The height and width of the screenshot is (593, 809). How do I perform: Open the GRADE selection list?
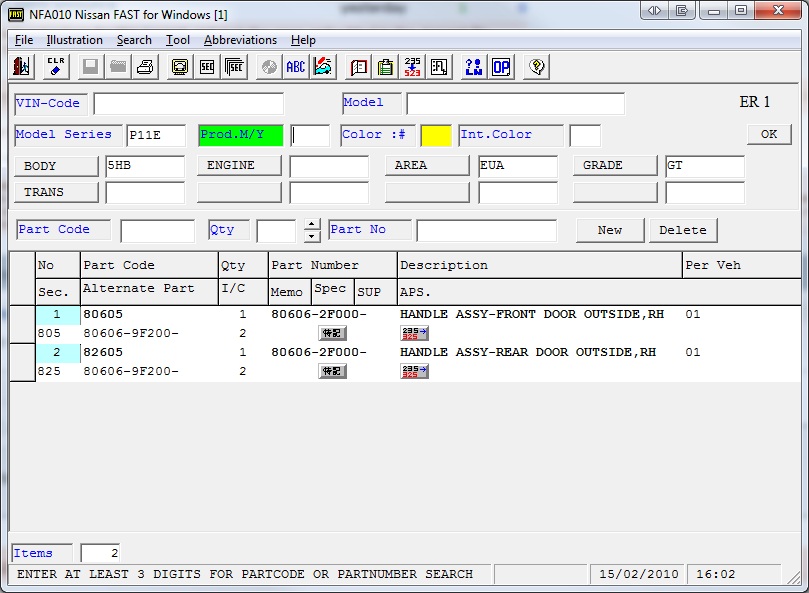coord(614,166)
